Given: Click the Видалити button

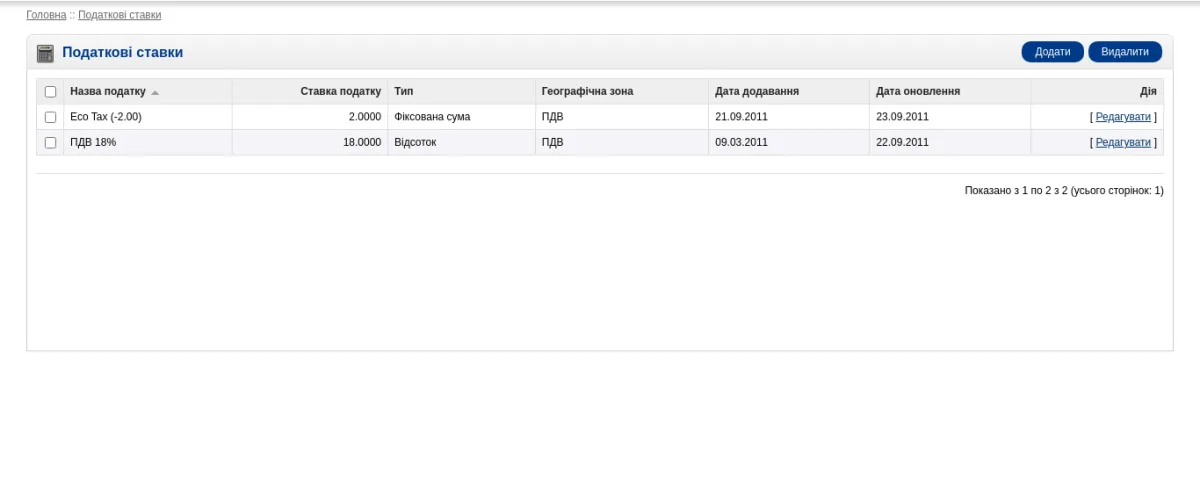Looking at the screenshot, I should coord(1125,52).
